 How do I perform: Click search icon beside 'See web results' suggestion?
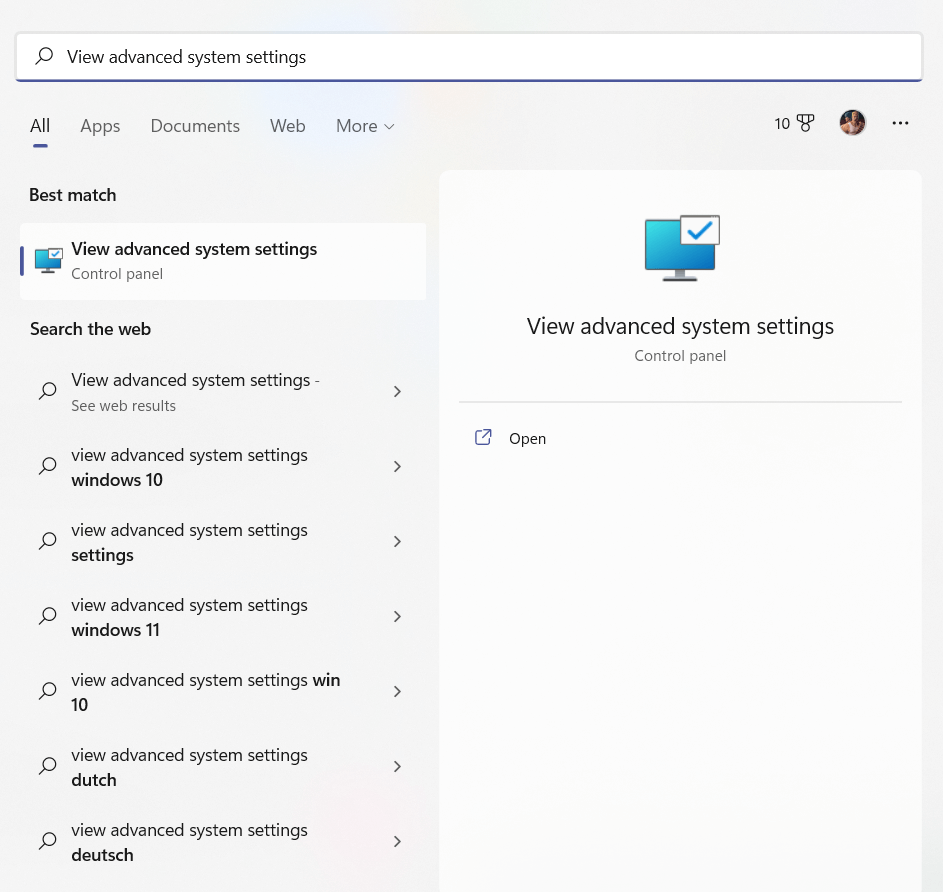48,391
